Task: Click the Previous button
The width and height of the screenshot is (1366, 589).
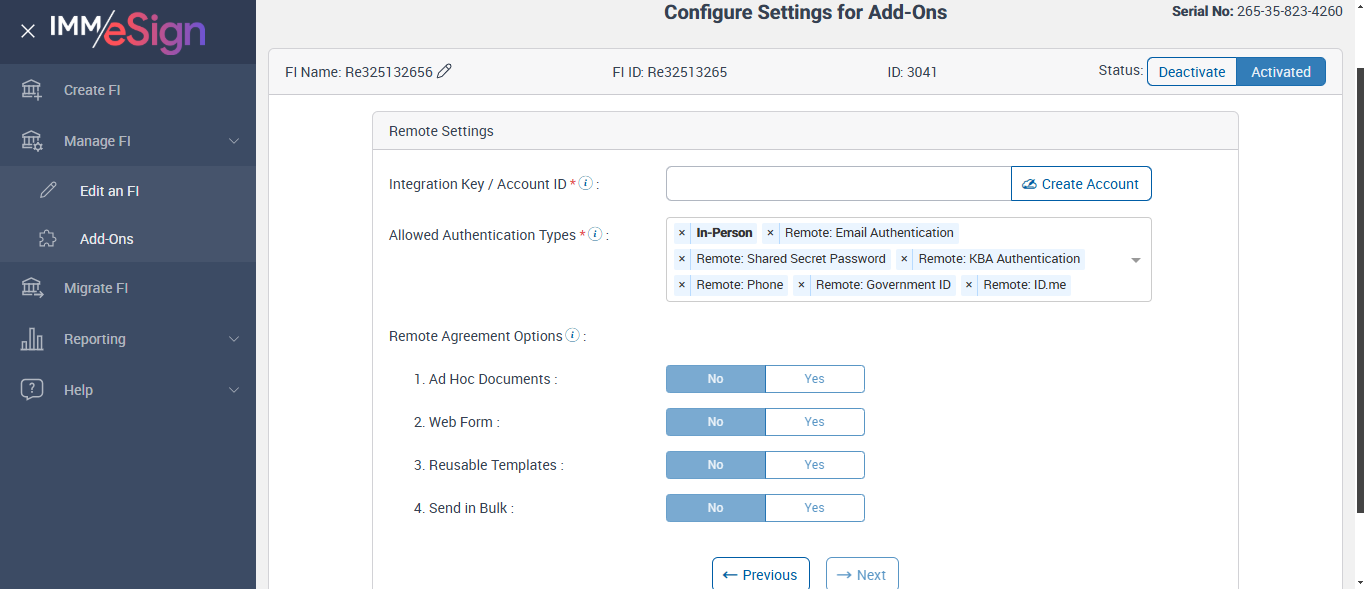Action: 760,574
